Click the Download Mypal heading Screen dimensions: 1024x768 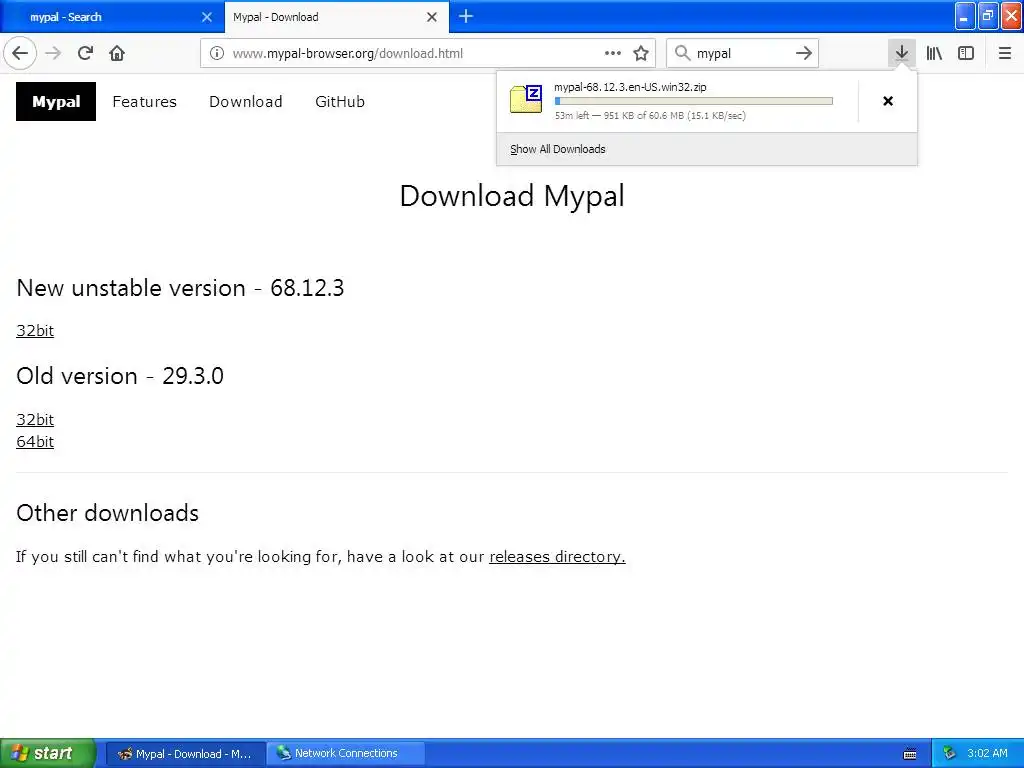(x=512, y=196)
